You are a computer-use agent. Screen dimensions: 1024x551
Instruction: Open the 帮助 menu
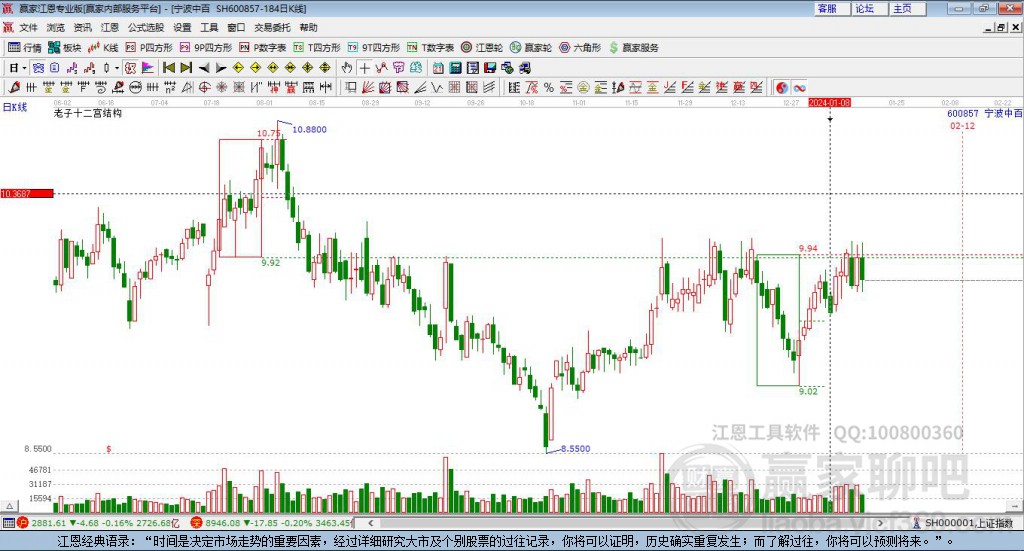pos(308,27)
